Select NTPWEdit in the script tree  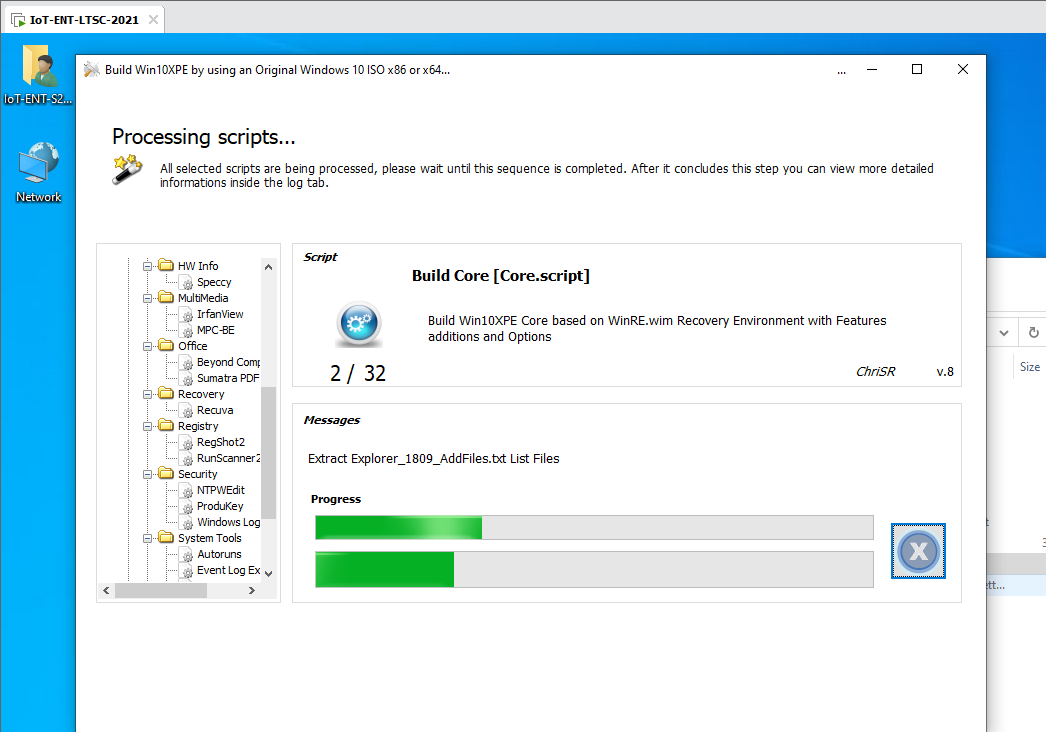[221, 490]
